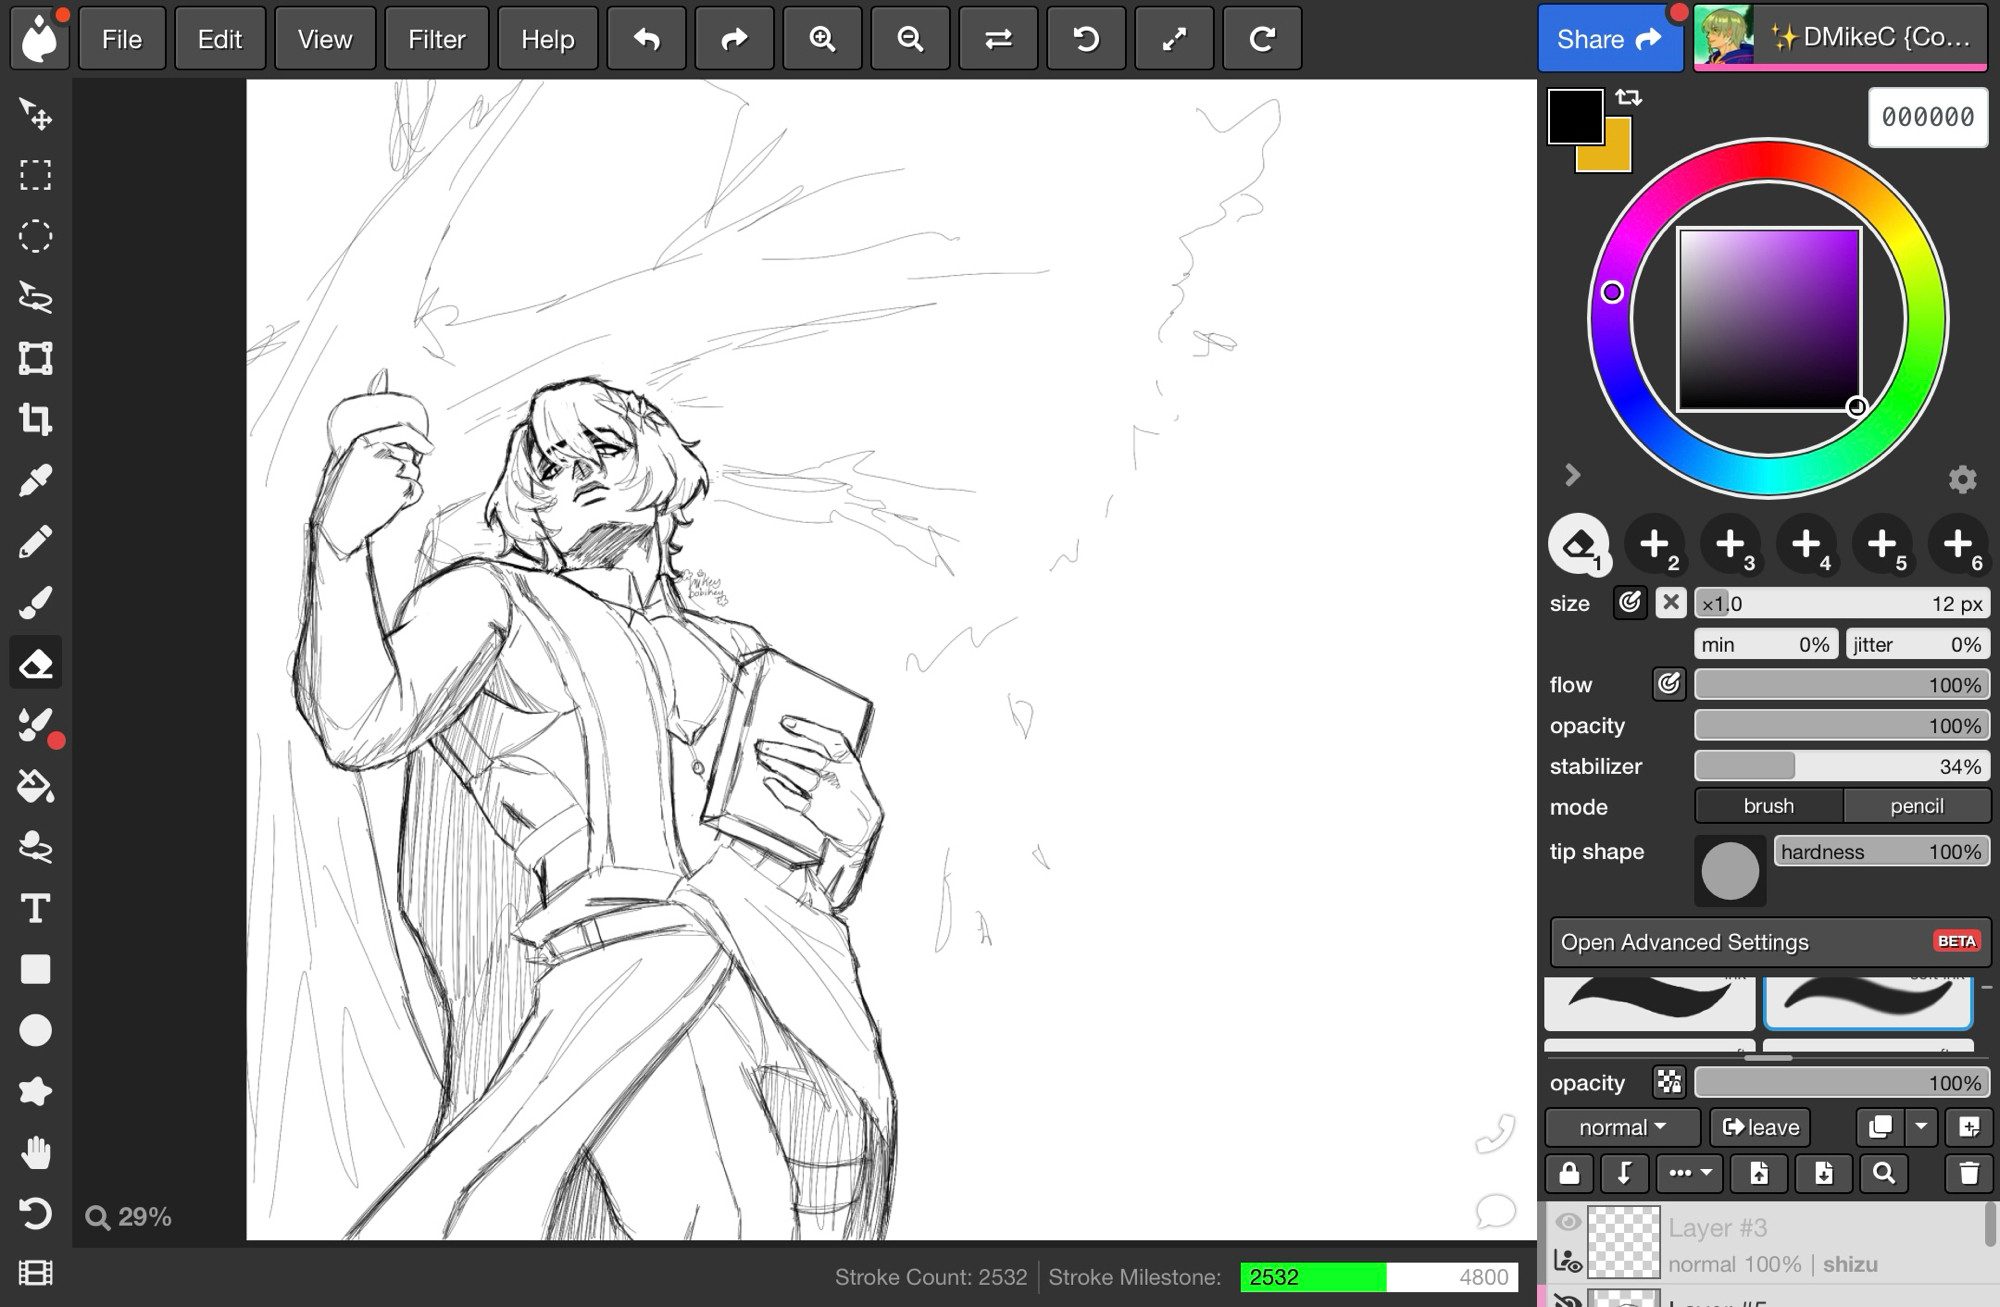Open the animation film strip panel
Image resolution: width=2000 pixels, height=1307 pixels.
click(x=36, y=1273)
